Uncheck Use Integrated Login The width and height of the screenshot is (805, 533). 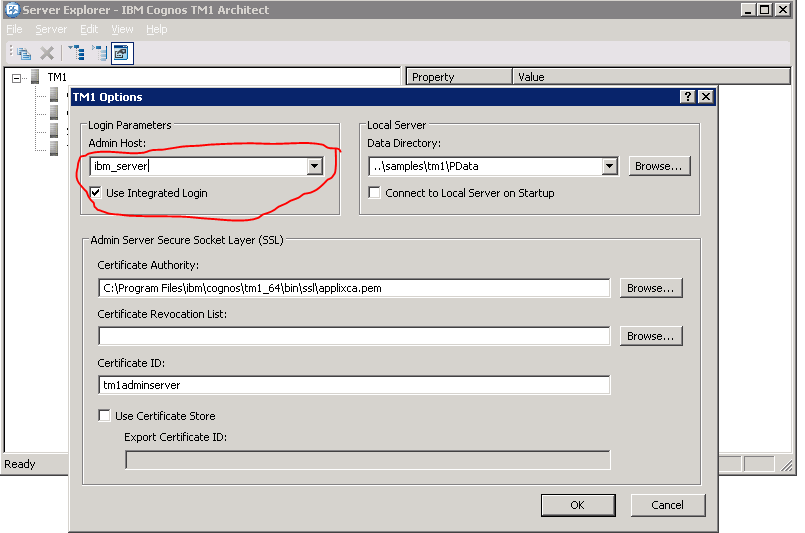click(95, 193)
